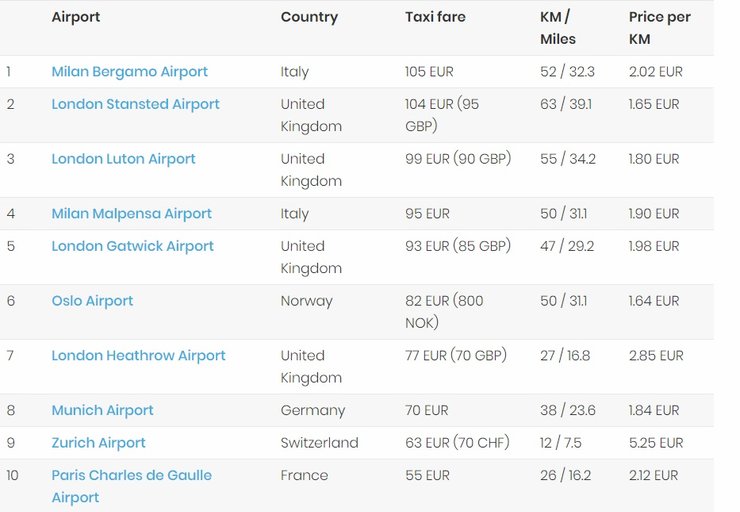The width and height of the screenshot is (740, 512).
Task: Click the Price per KM column header
Action: coord(659,28)
